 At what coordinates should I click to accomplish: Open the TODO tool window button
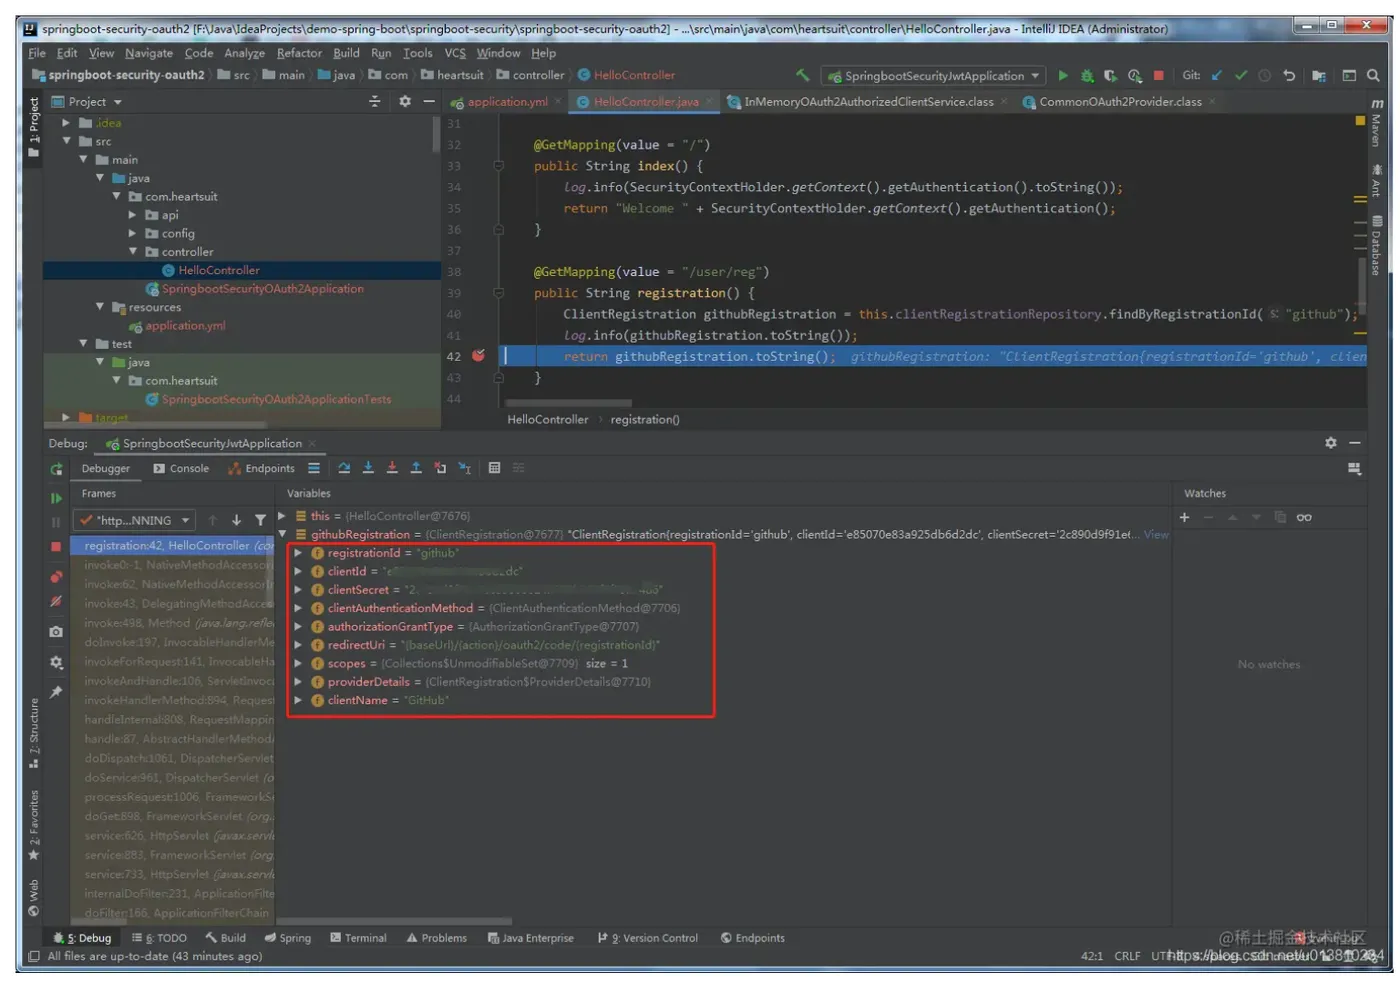[159, 938]
